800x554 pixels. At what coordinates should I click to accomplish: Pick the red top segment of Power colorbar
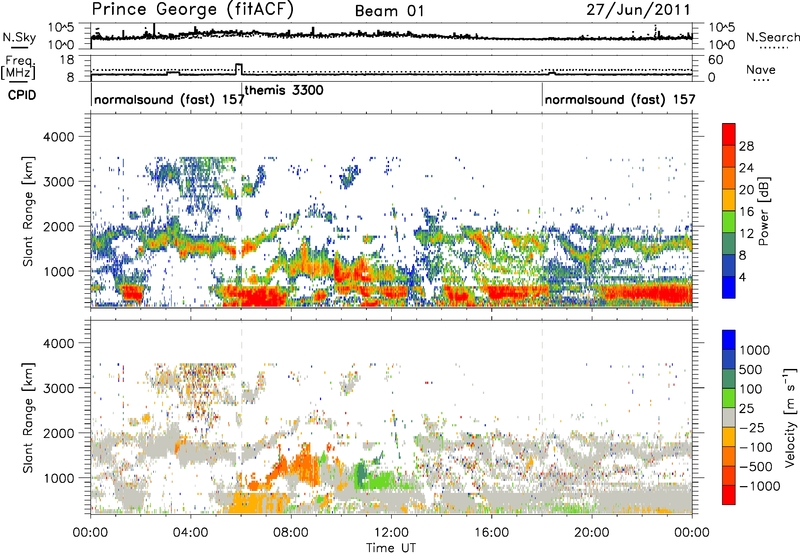729,134
